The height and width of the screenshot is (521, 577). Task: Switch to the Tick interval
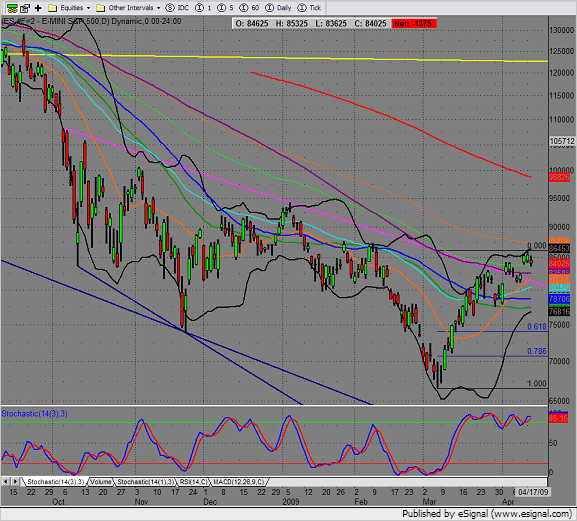pos(309,8)
